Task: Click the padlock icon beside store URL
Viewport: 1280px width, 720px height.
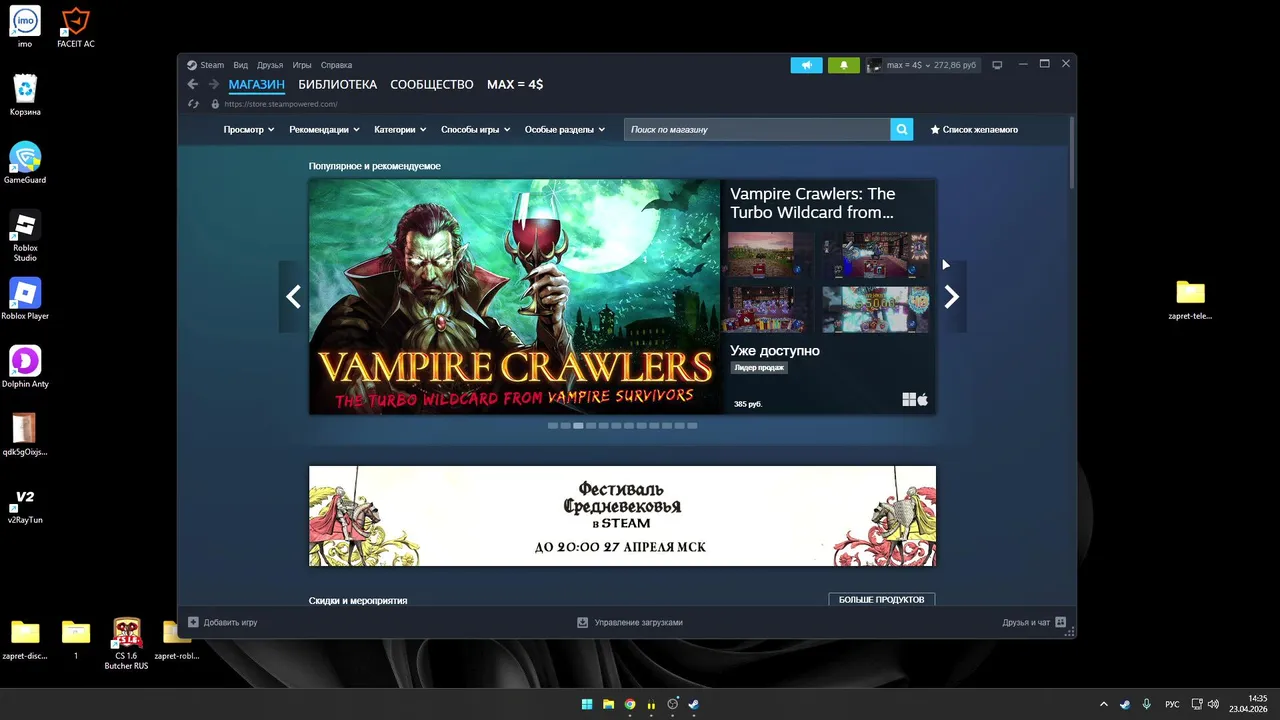Action: point(214,104)
